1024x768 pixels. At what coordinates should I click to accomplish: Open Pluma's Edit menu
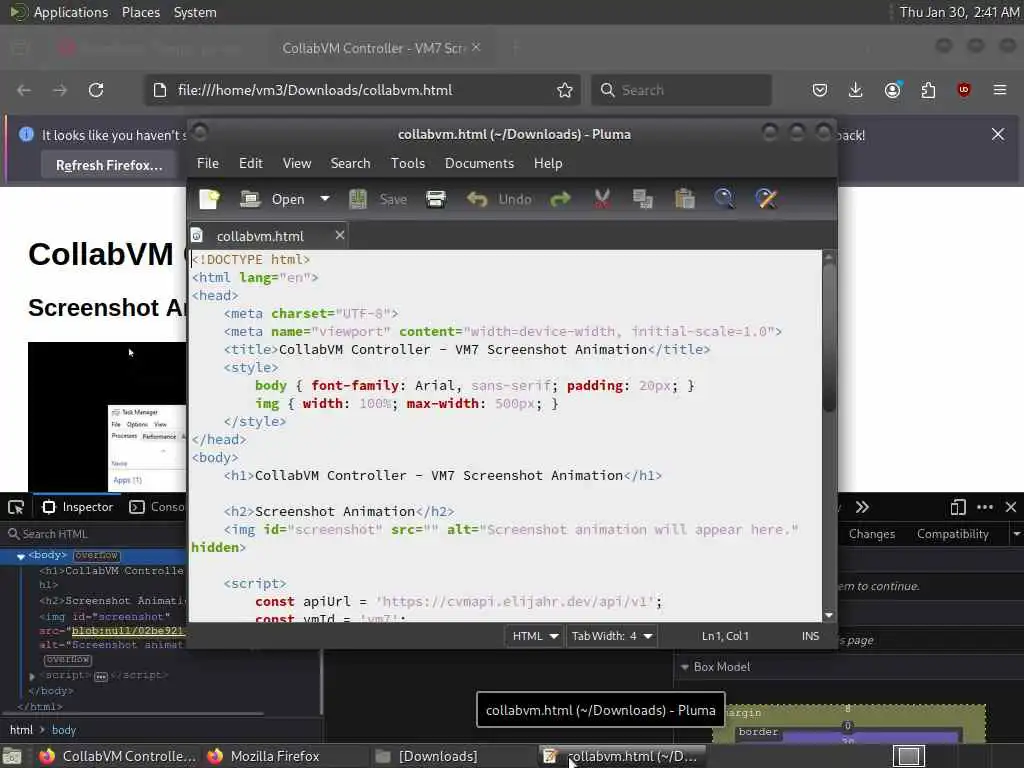pos(251,163)
